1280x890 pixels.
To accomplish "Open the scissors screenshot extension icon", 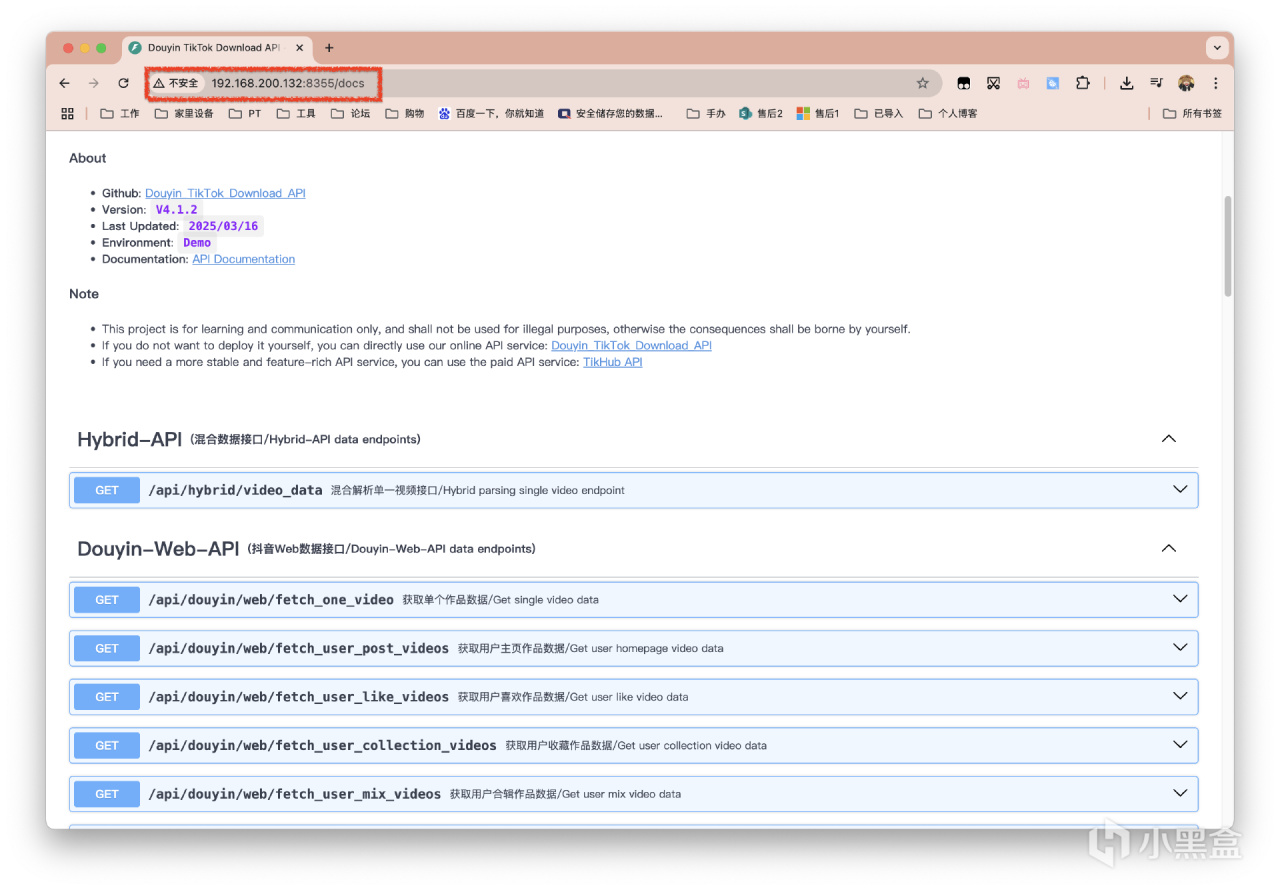I will 993,83.
